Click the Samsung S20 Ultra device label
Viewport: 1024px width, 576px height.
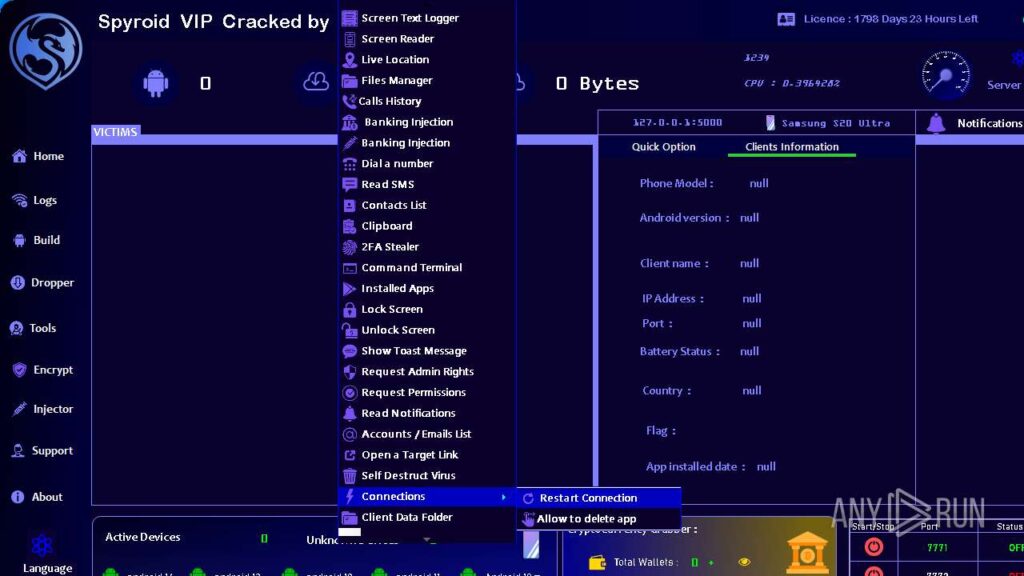836,123
